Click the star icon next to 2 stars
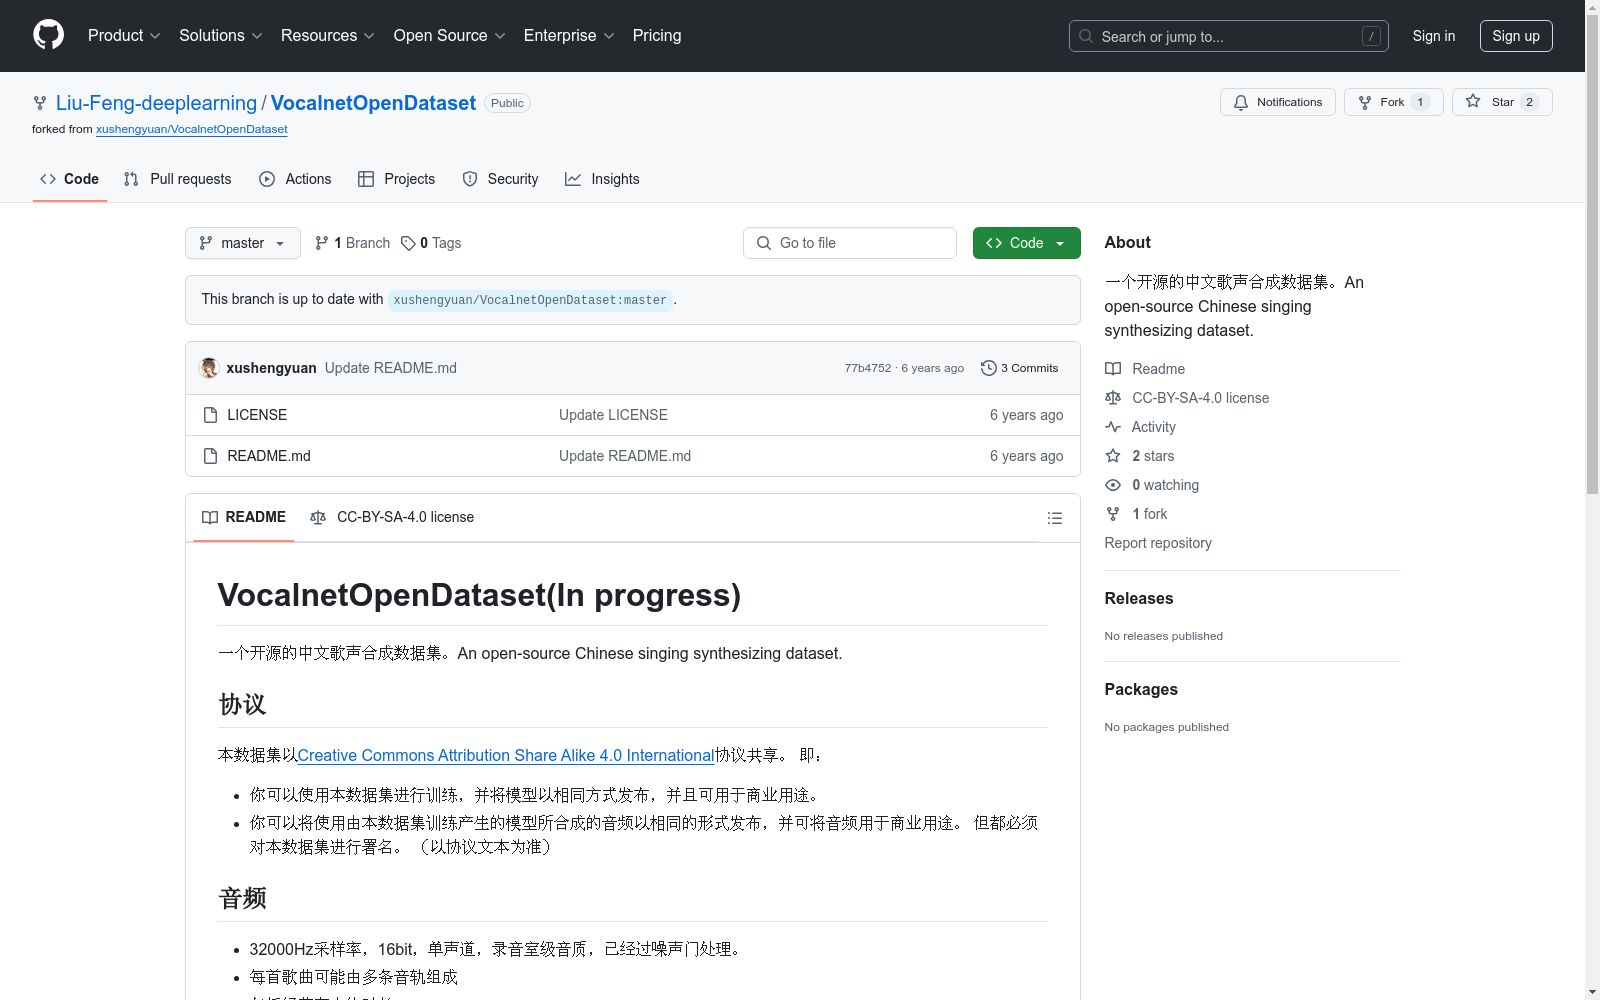The width and height of the screenshot is (1600, 1000). click(1113, 456)
